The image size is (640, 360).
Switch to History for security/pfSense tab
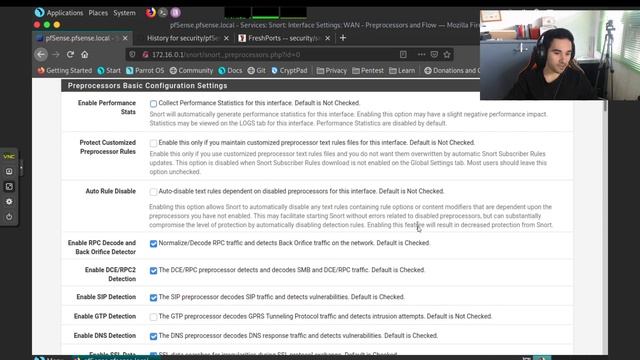click(183, 38)
